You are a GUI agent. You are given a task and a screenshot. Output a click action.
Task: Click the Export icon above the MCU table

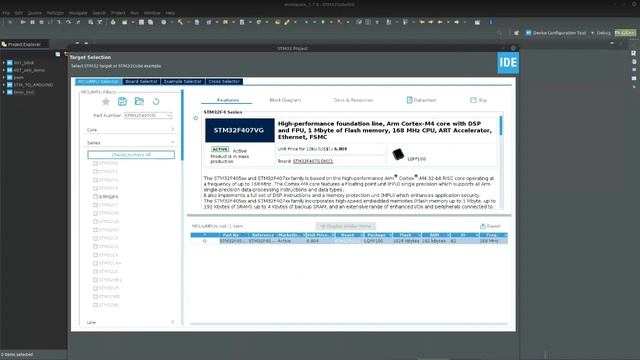coord(483,226)
